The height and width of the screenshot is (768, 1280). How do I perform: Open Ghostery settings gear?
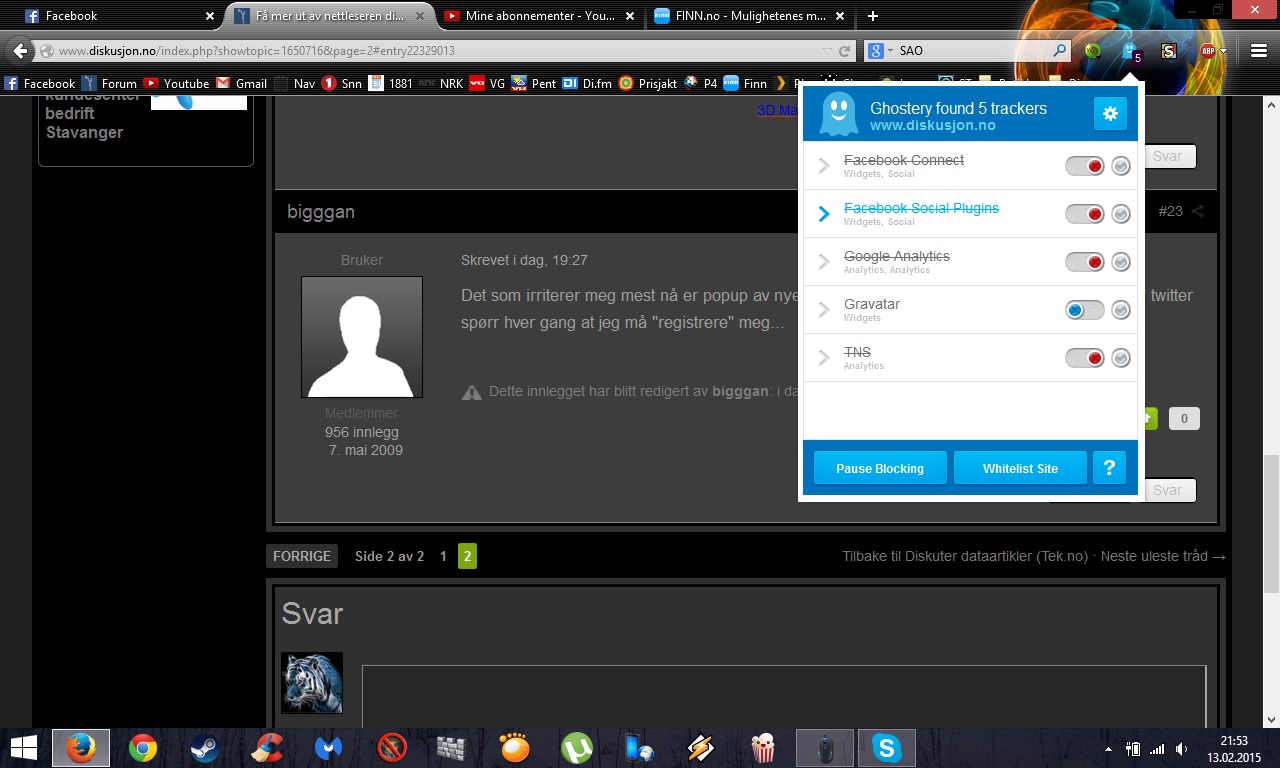(x=1110, y=114)
